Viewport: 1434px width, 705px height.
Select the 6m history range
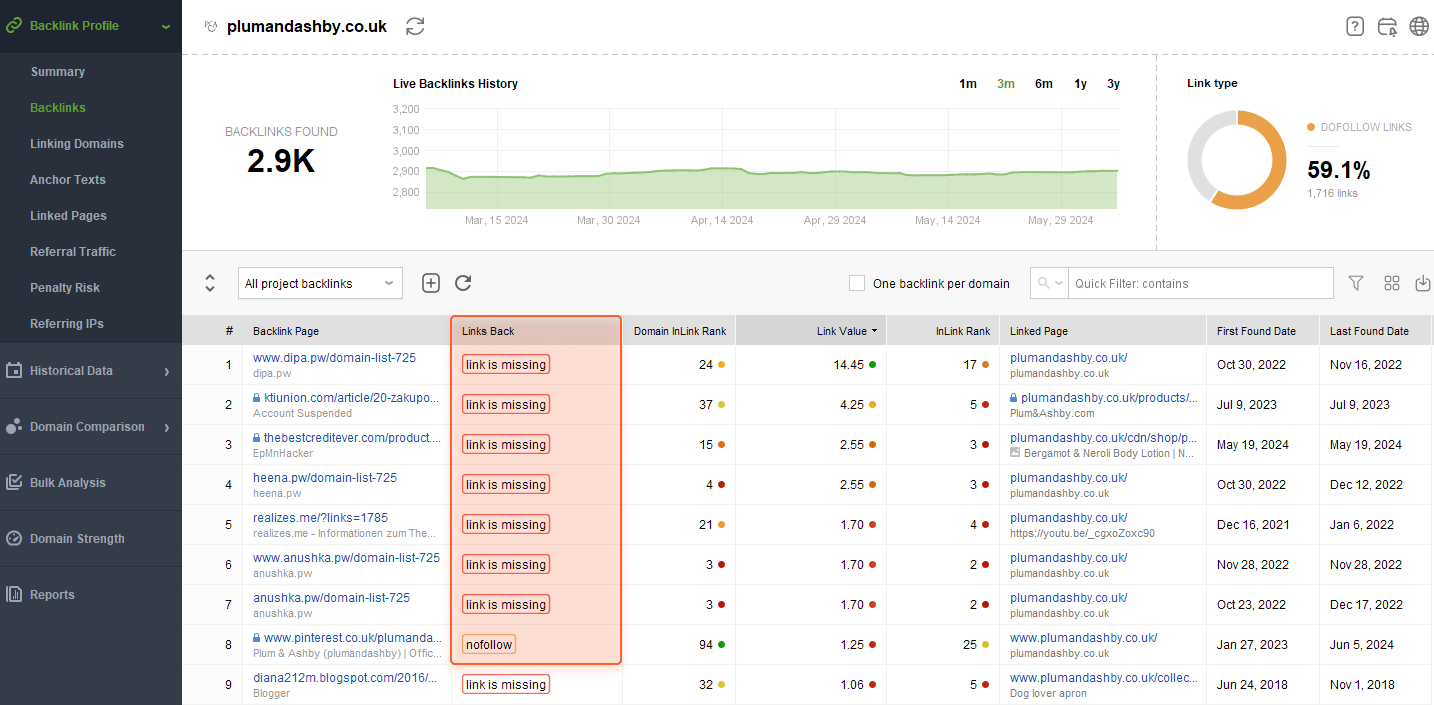tap(1044, 84)
